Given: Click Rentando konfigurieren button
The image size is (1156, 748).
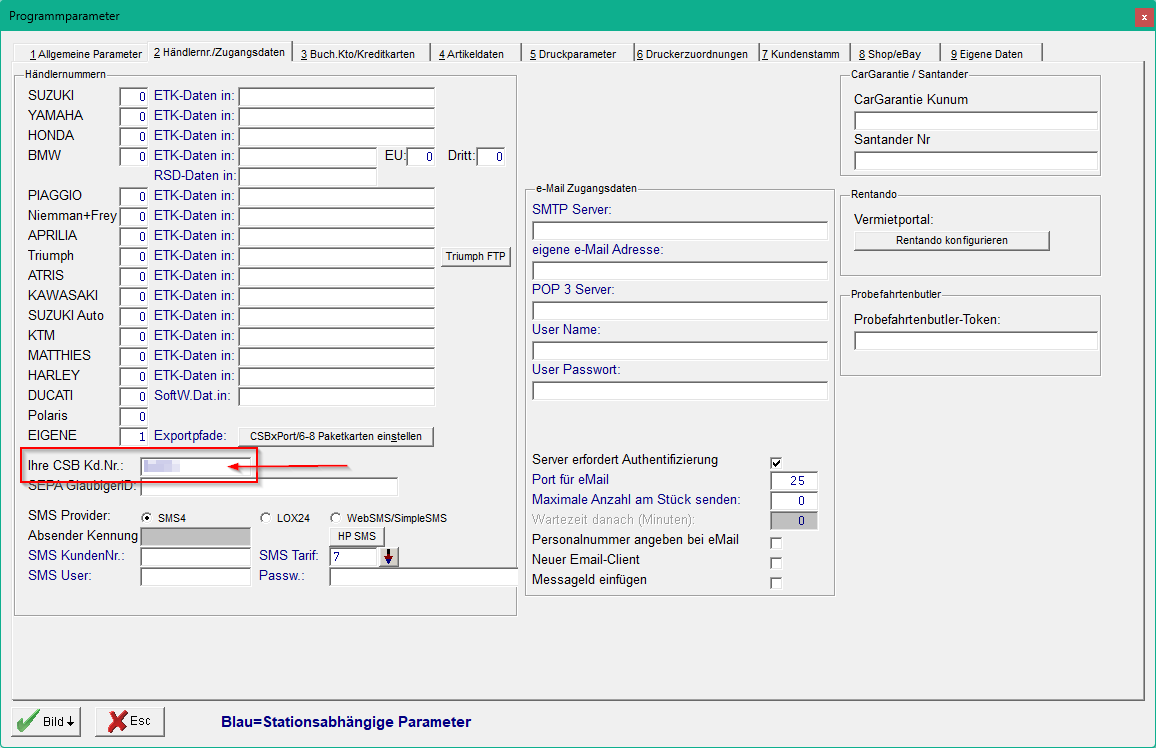Looking at the screenshot, I should tap(952, 240).
